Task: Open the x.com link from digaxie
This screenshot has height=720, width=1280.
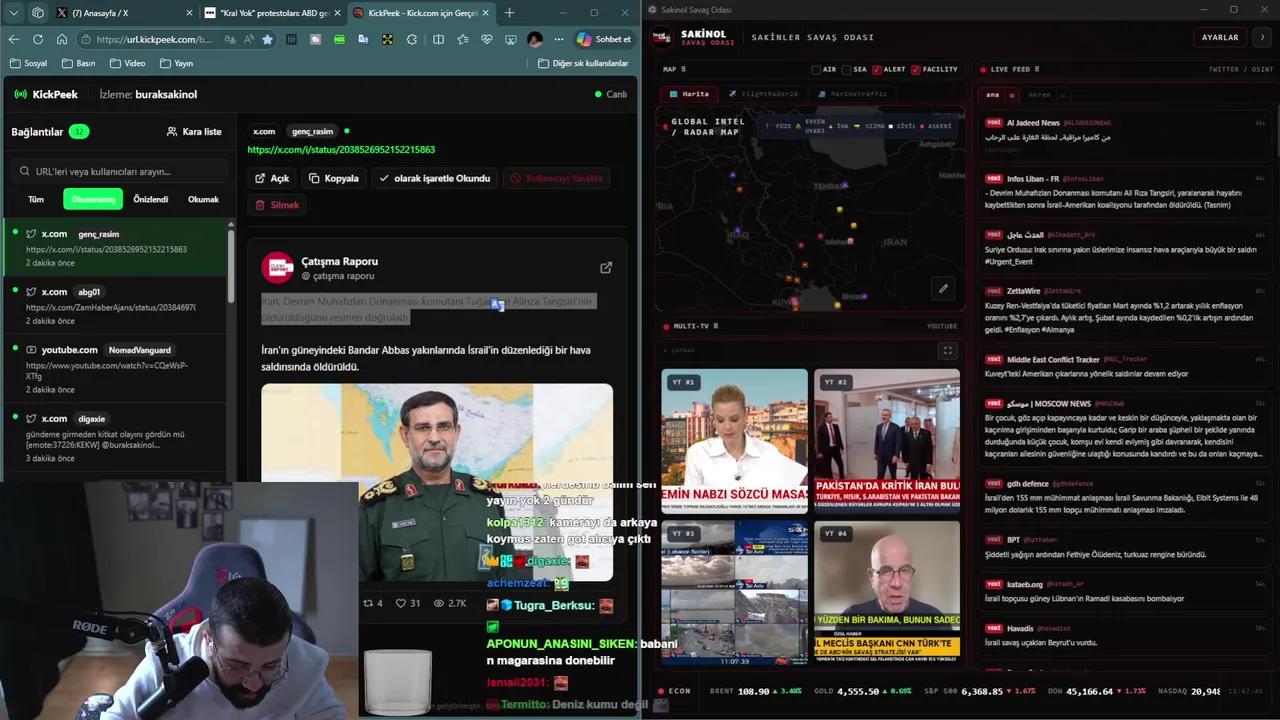Action: (x=115, y=438)
